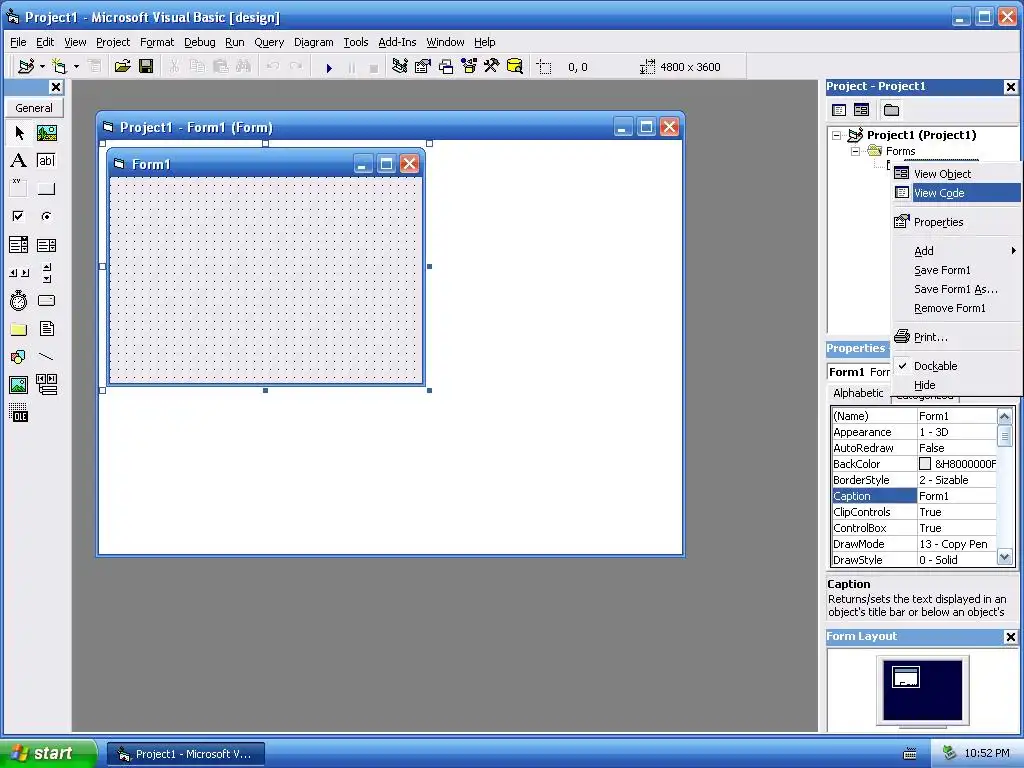This screenshot has width=1024, height=768.
Task: Select the Shape control tool
Action: pos(19,357)
